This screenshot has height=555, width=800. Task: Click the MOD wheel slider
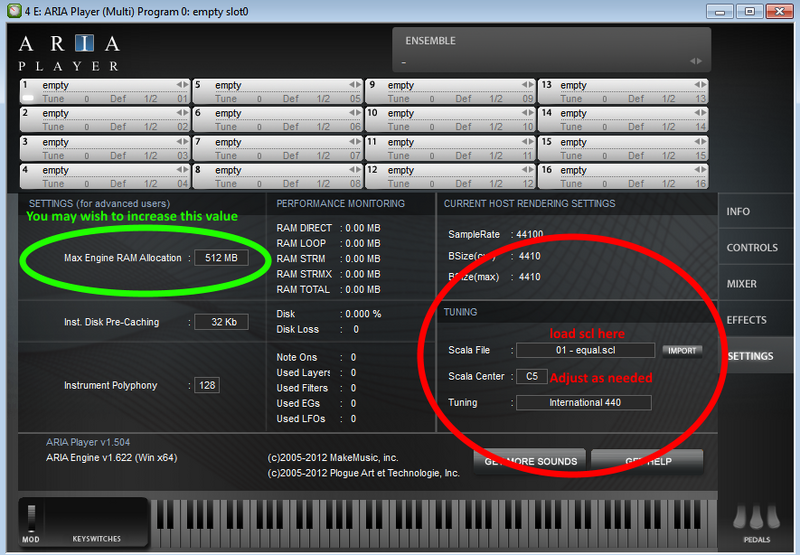point(32,518)
